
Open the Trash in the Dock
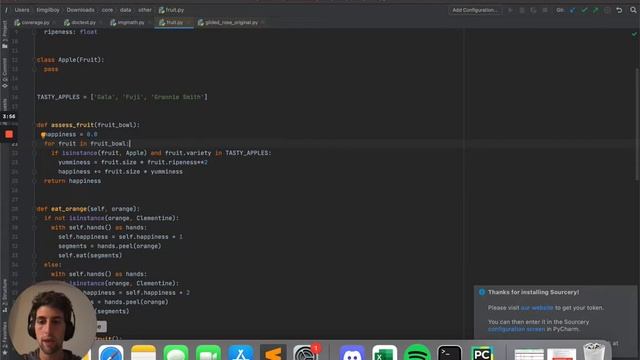tap(594, 352)
